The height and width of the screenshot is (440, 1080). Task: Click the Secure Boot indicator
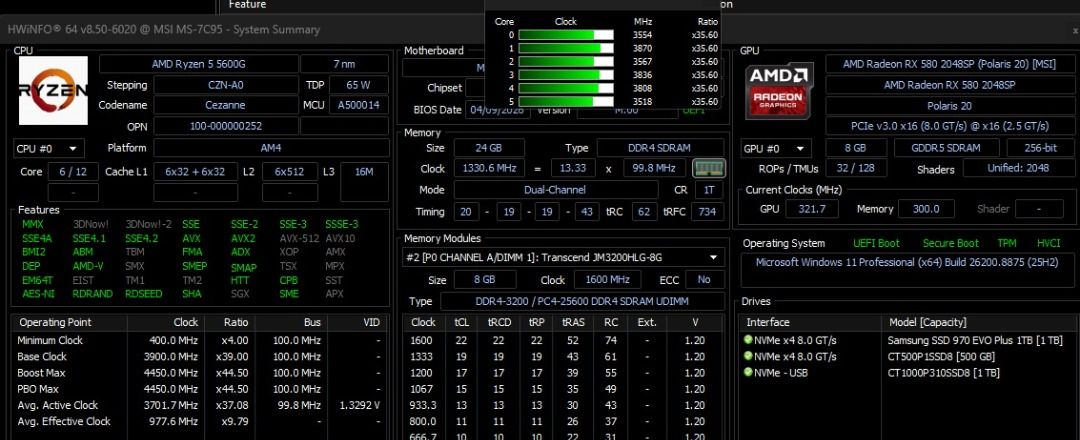[951, 243]
